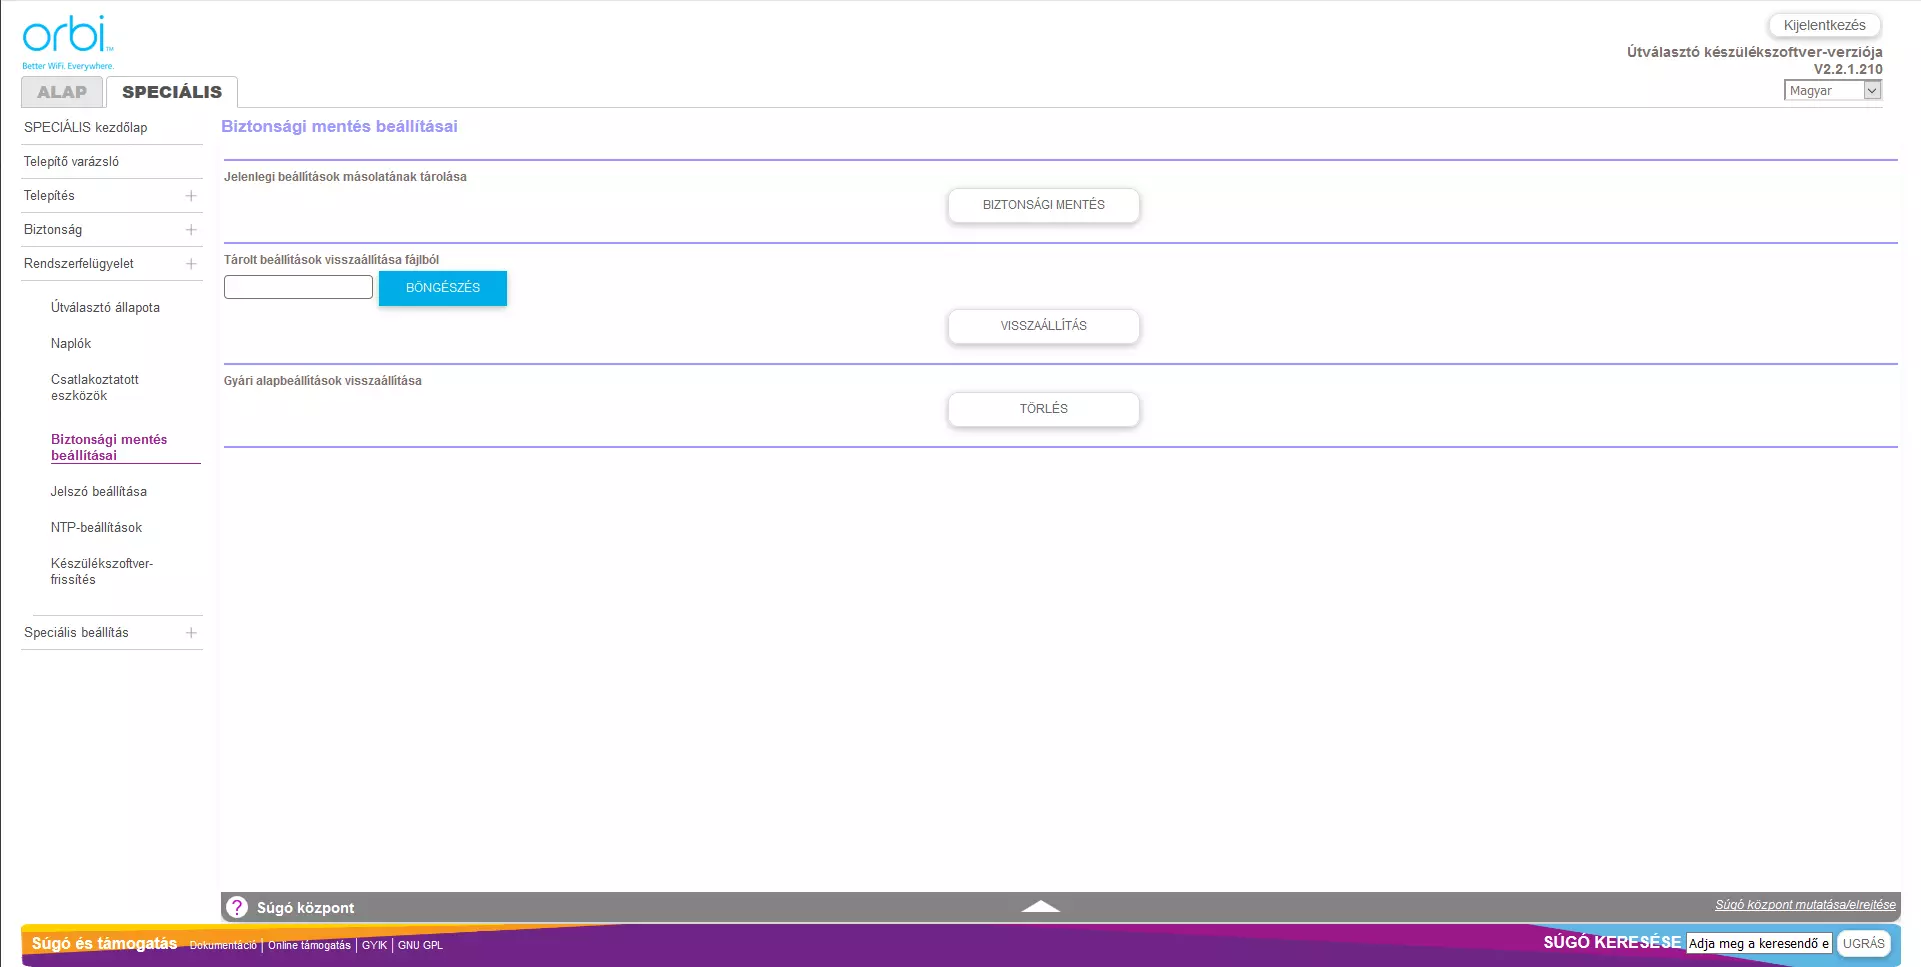
Task: Expand the Telepítés menu section
Action: (191, 196)
